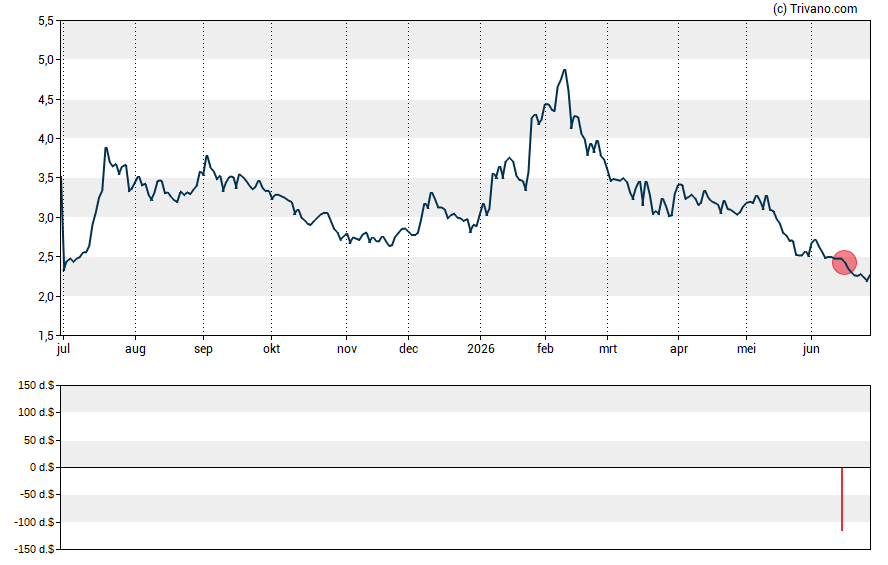
Task: Click the '4,0' price axis value
Action: click(46, 139)
